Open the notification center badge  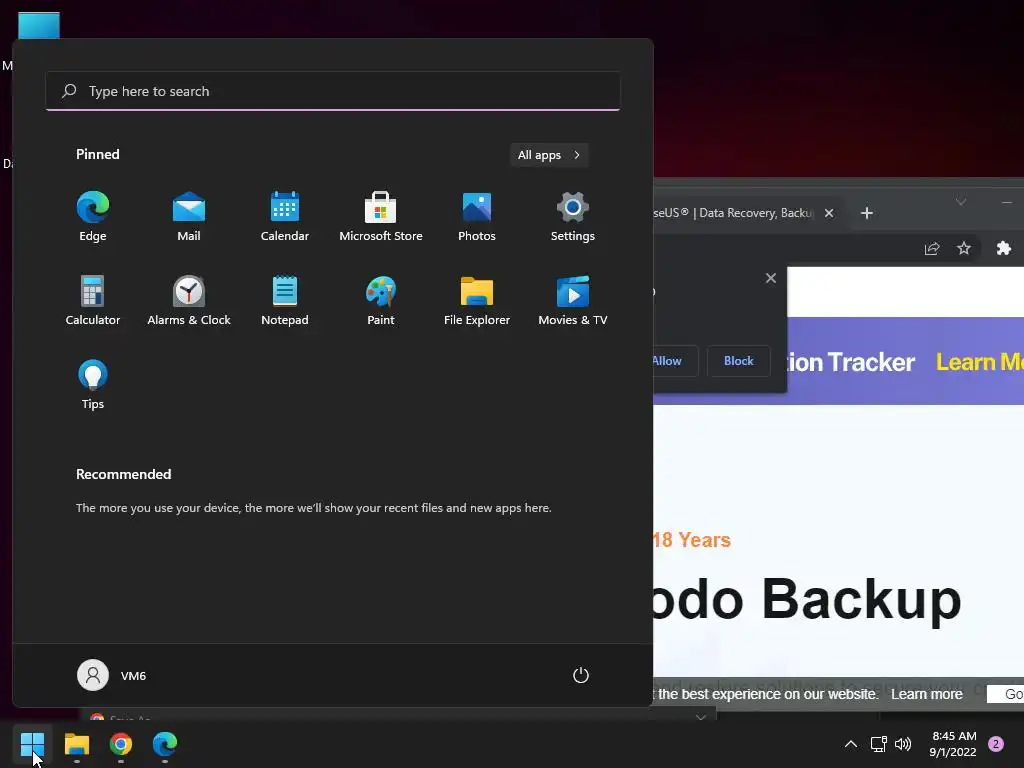coord(996,744)
